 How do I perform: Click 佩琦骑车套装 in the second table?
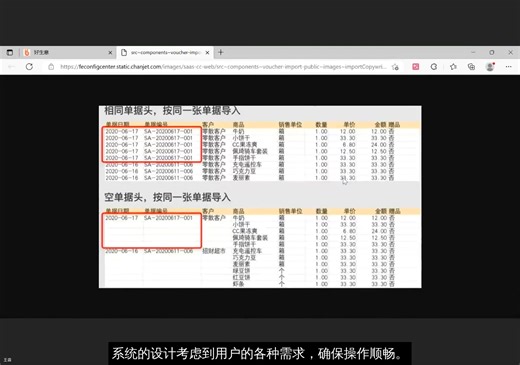[x=250, y=238]
